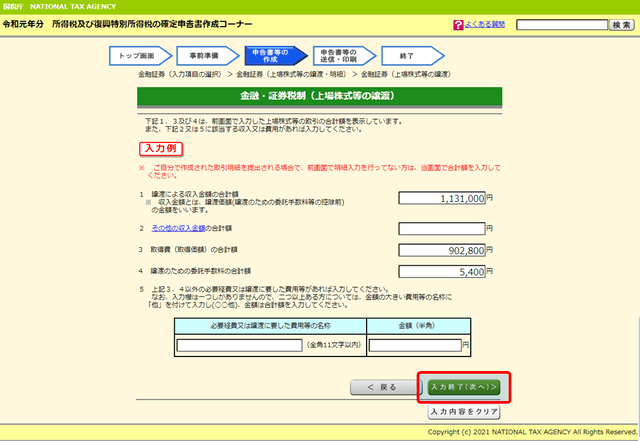Click breadcrumb 金融証券（入力項目の選択）
This screenshot has height=441, width=640.
coord(180,74)
